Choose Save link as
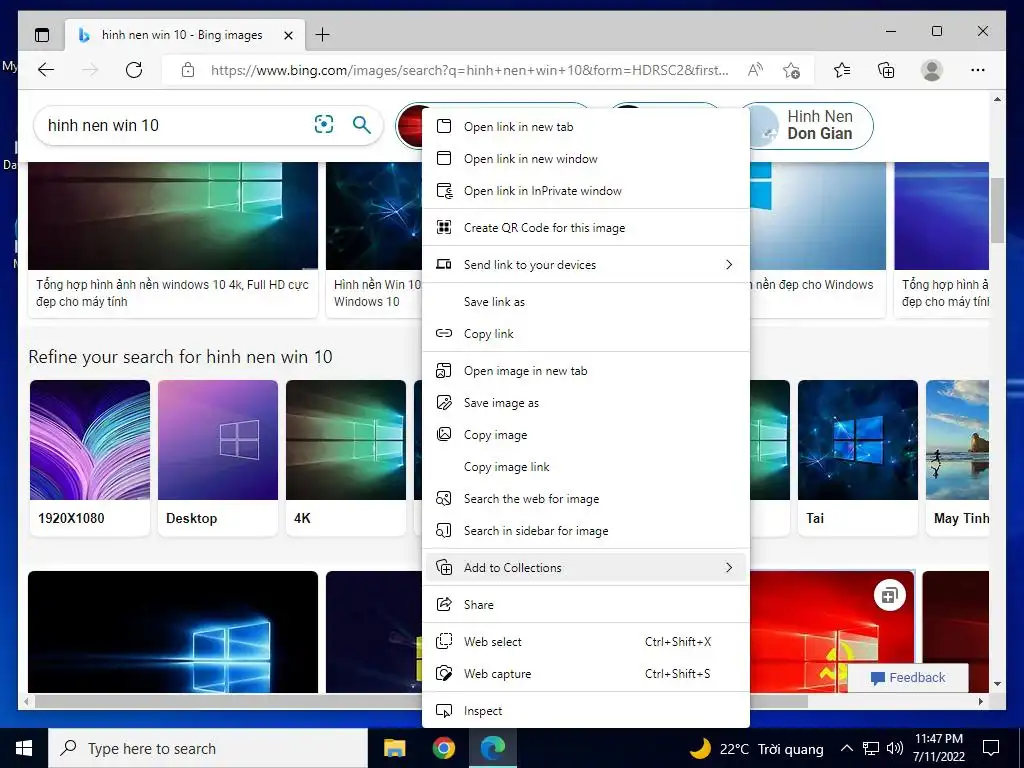The width and height of the screenshot is (1024, 768). pos(586,302)
